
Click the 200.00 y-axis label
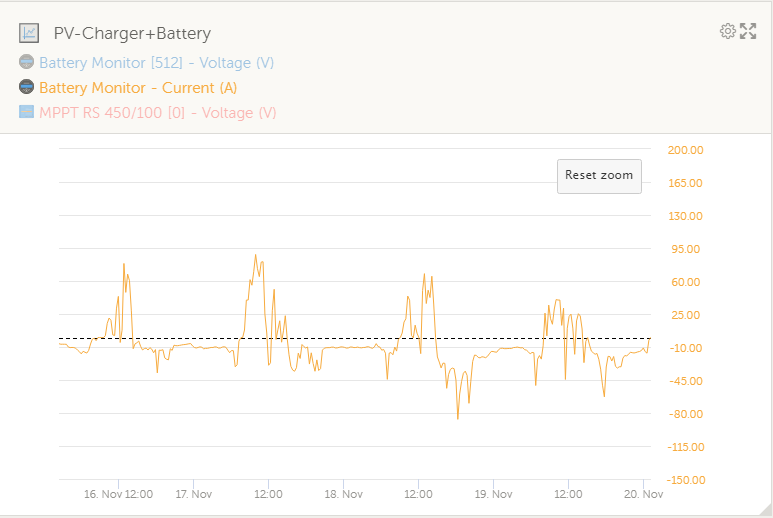pos(685,150)
